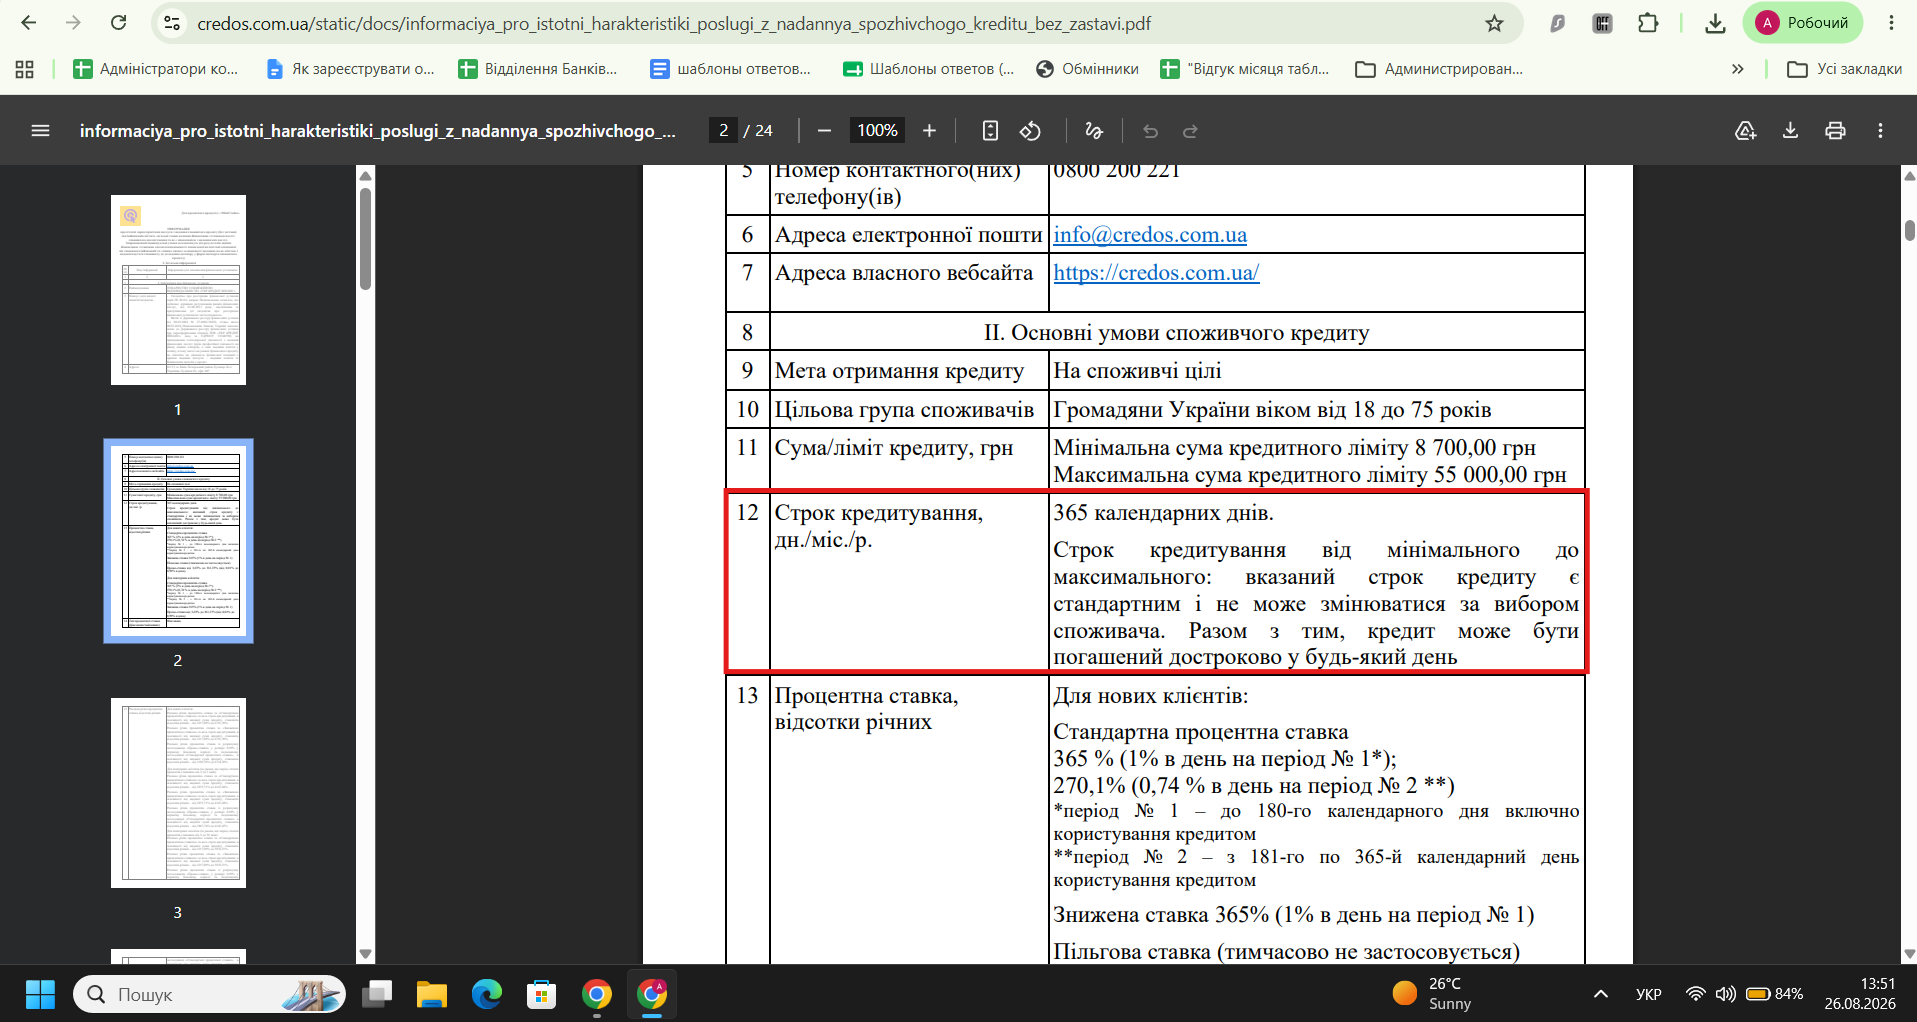This screenshot has height=1022, width=1917.
Task: Select page 2 thumbnail
Action: click(x=178, y=540)
